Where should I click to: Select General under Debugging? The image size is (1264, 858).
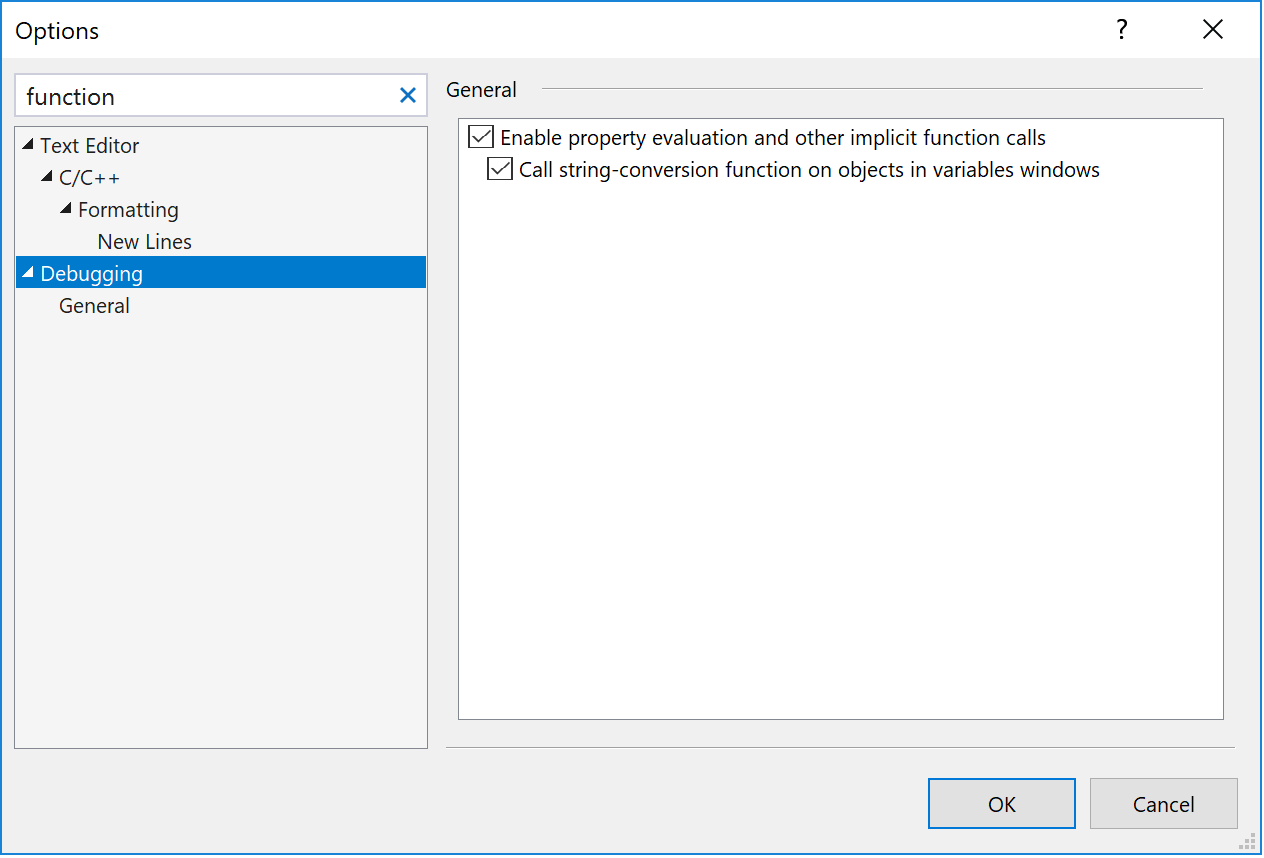[93, 305]
